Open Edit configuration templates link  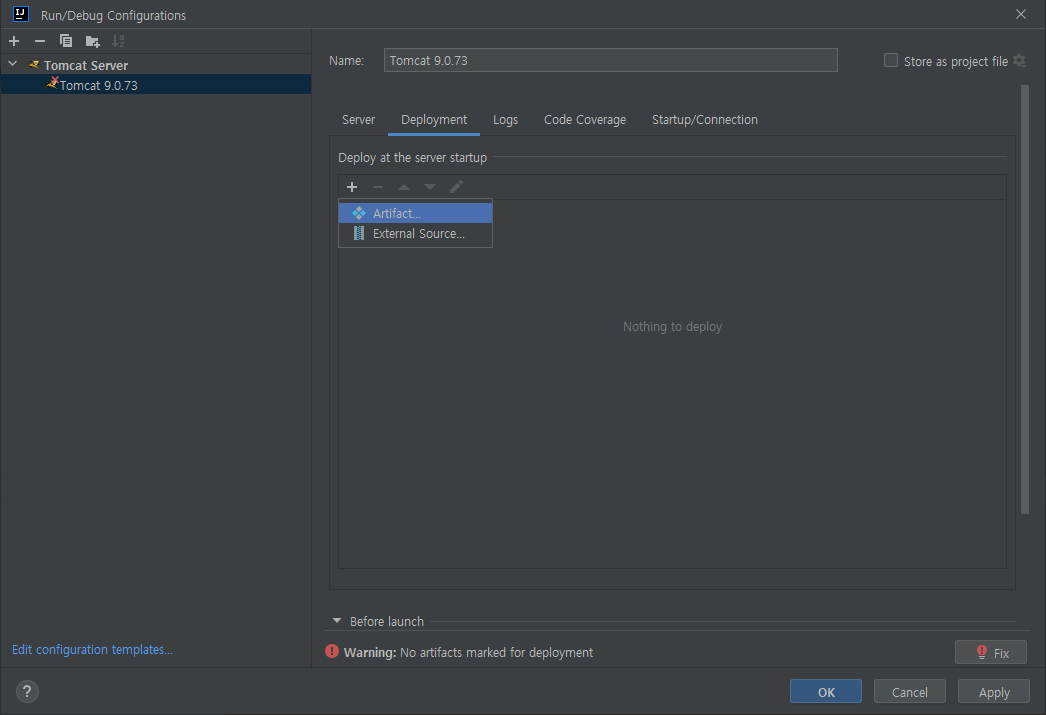pyautogui.click(x=92, y=649)
